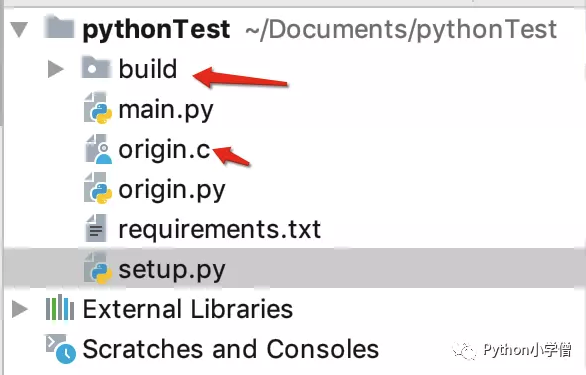Screen dimensions: 586x375
Task: Click the pythonTest project folder icon
Action: (59, 27)
